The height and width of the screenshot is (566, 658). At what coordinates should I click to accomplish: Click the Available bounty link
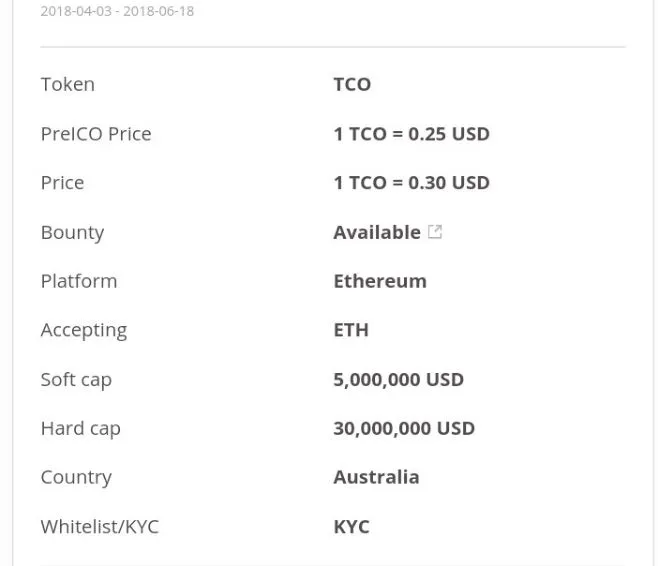377,232
